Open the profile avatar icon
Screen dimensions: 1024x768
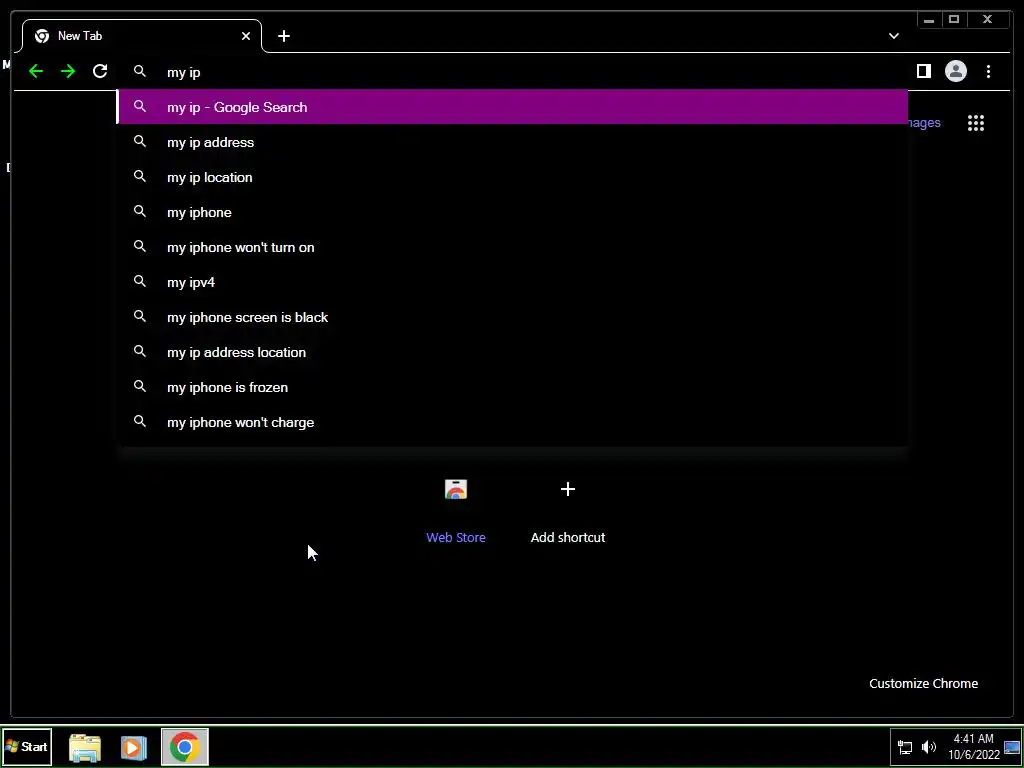955,71
